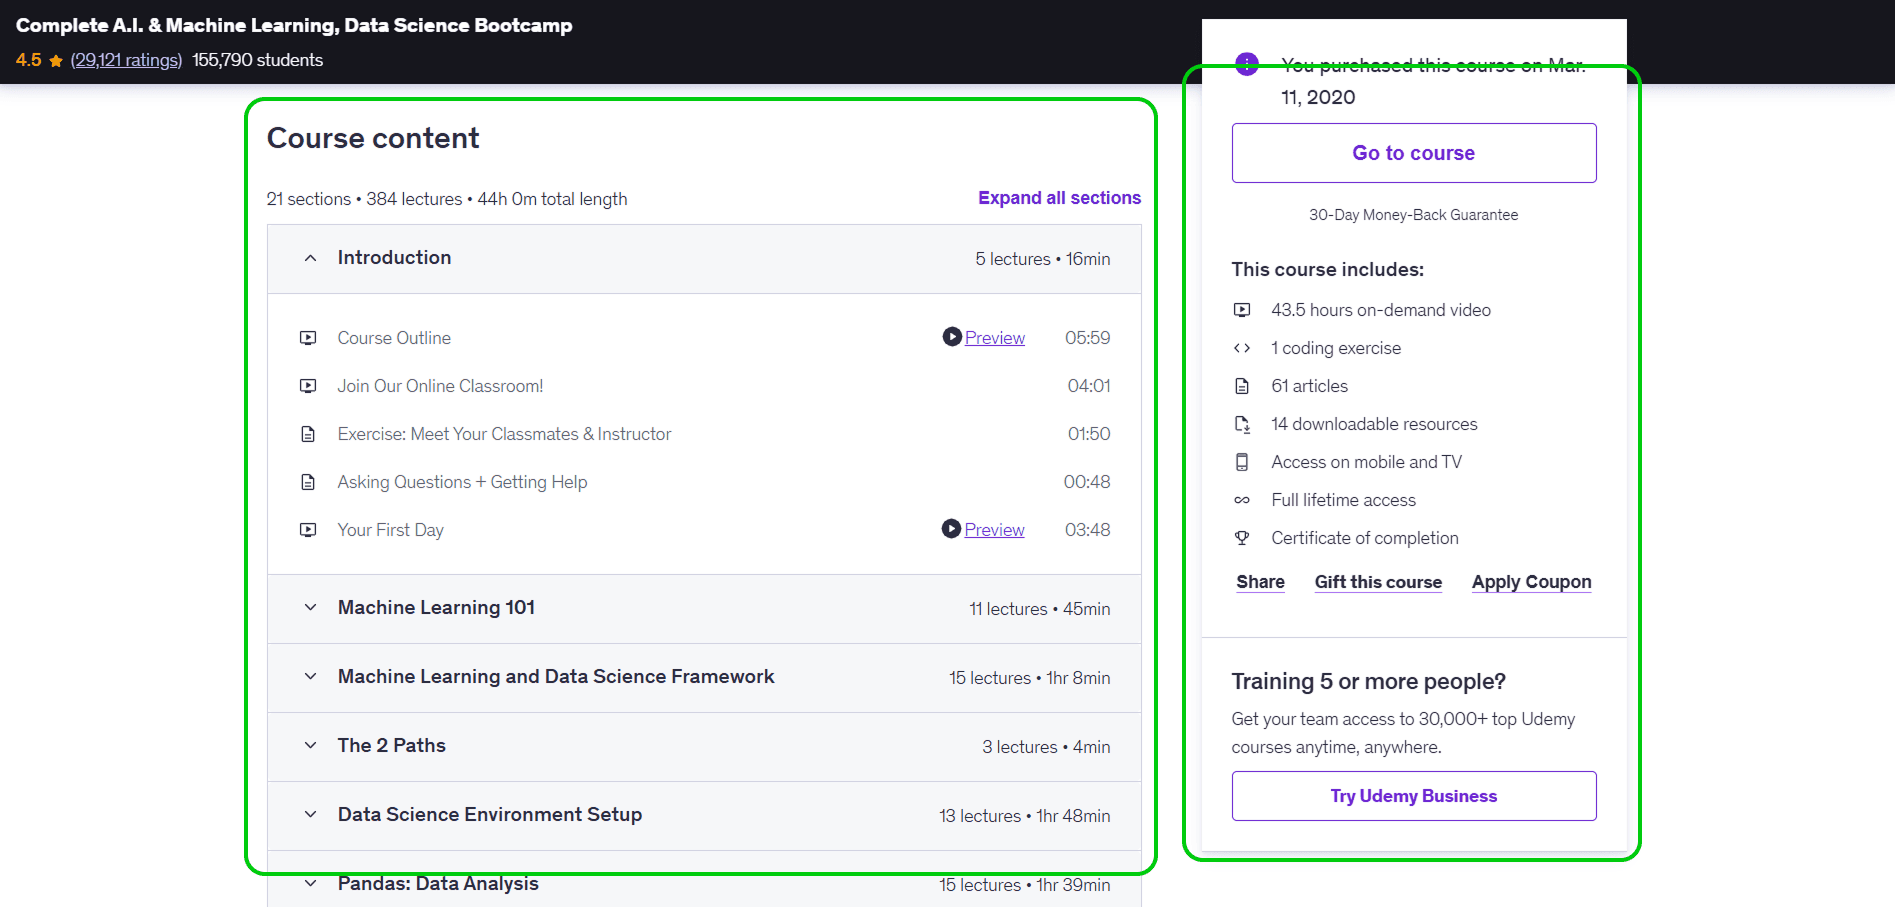Screen dimensions: 1895x907
Task: Click the article icon beside Exercise: Meet Your Classmates
Action: pyautogui.click(x=308, y=434)
